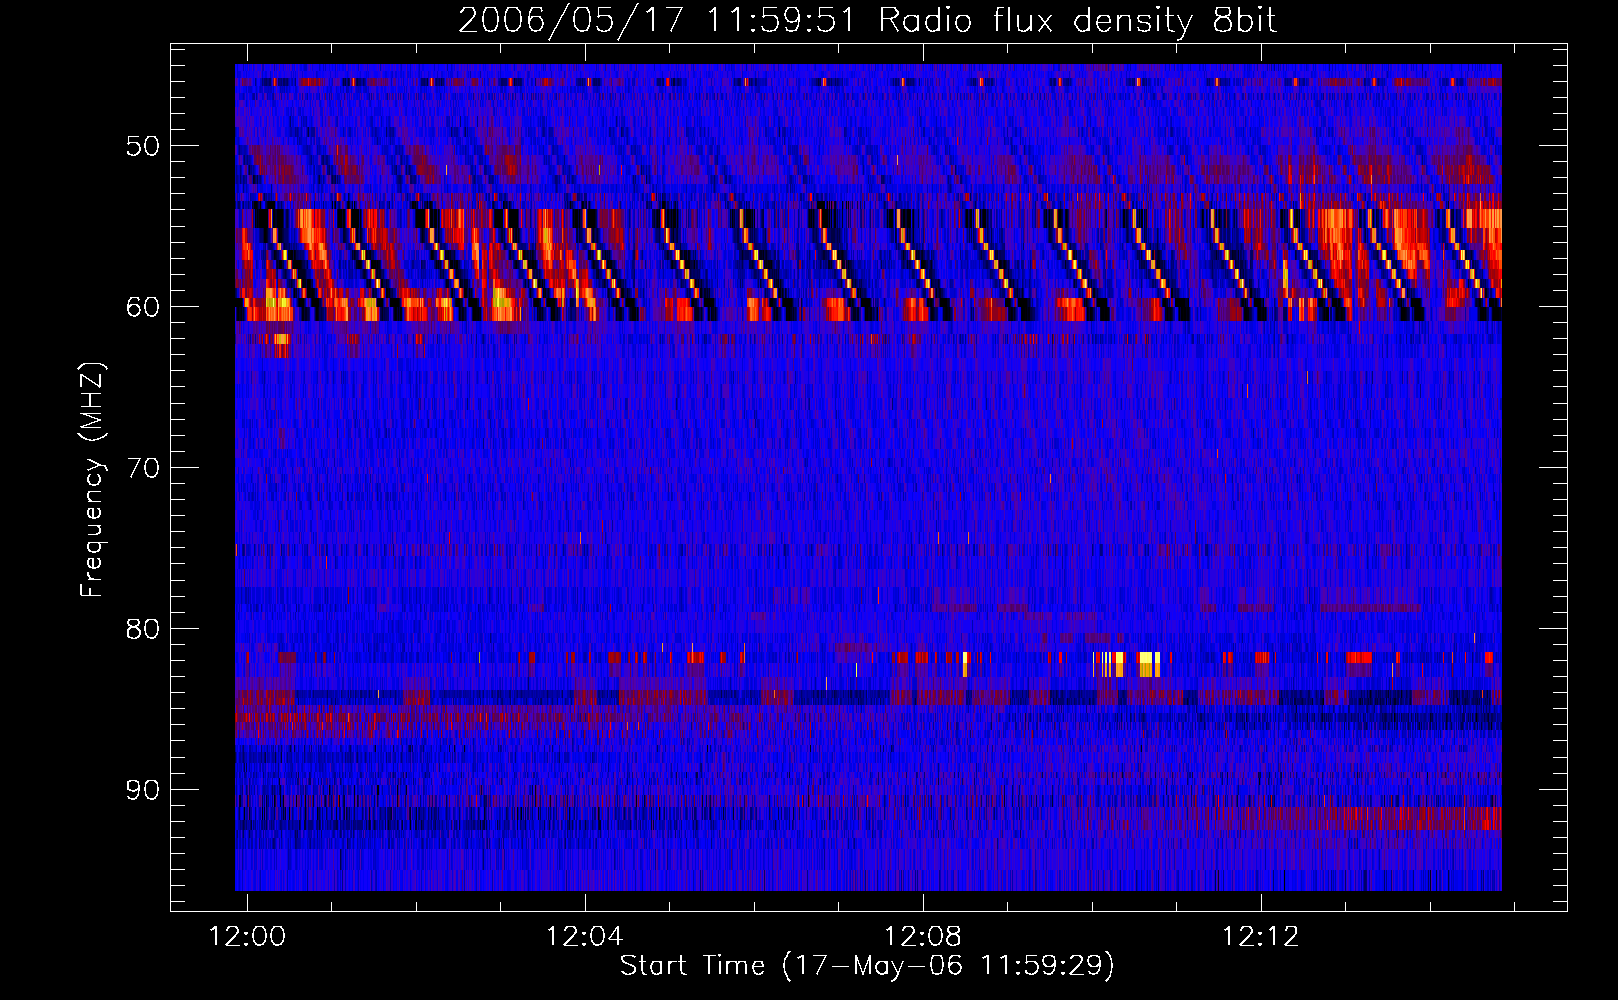Select the 12:08 time tick label
Image resolution: width=1618 pixels, height=1000 pixels.
tap(923, 937)
